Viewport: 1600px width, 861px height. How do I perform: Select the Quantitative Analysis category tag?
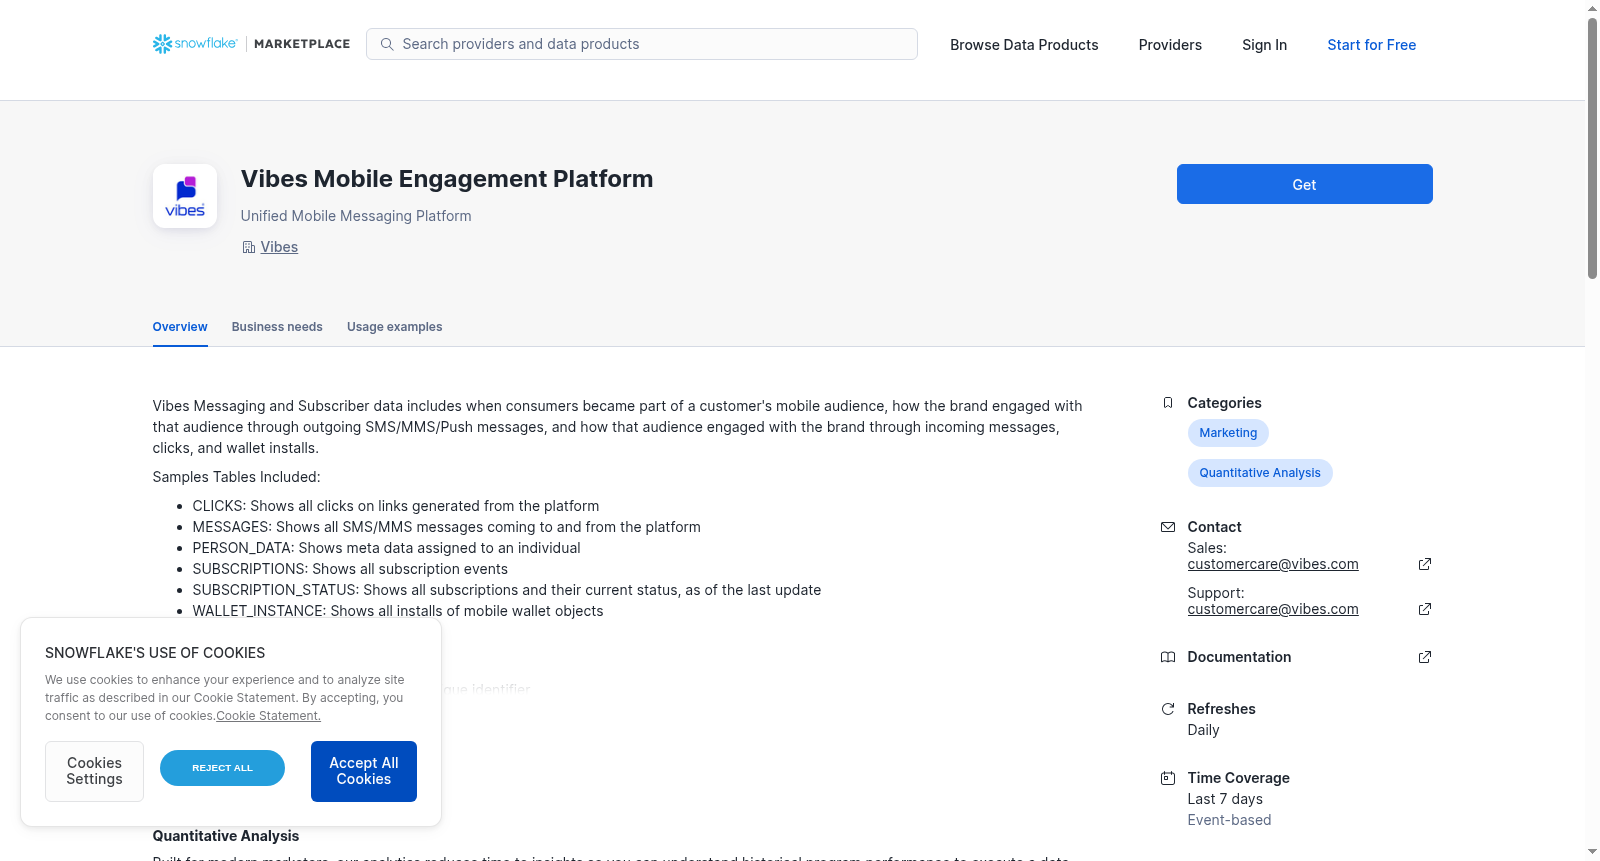[x=1260, y=473]
